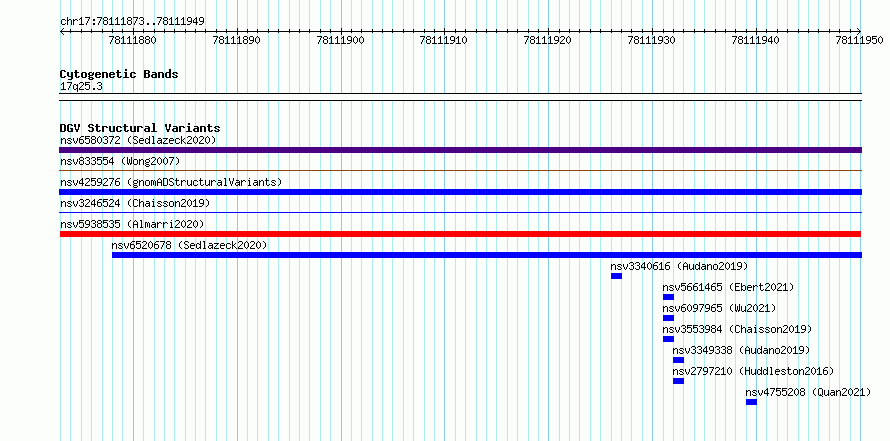Click the nsv4755208 (Quan2021) label
Image resolution: width=890 pixels, height=441 pixels.
click(x=808, y=392)
